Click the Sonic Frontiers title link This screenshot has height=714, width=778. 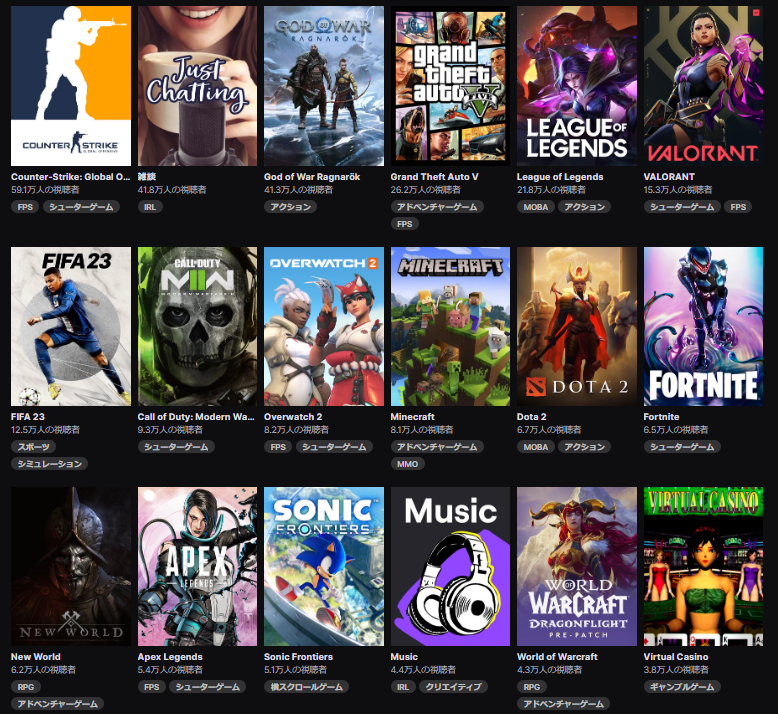(298, 657)
